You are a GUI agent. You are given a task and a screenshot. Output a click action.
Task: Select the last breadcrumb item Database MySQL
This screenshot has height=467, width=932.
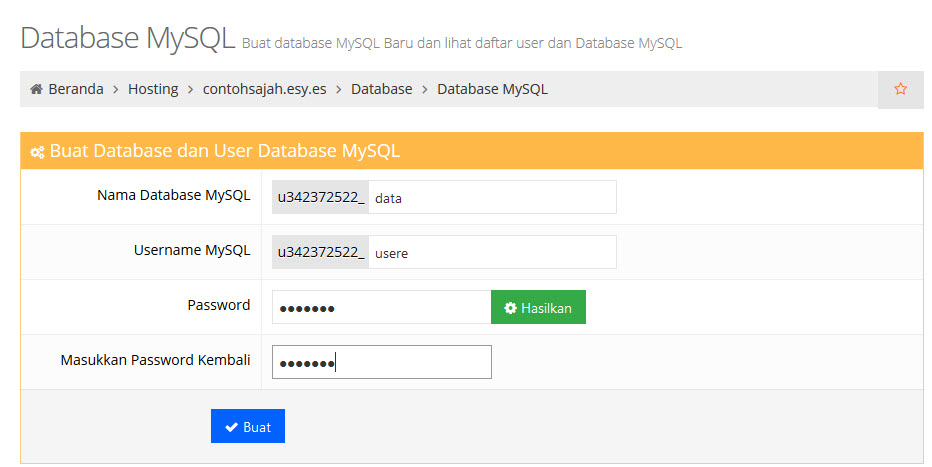(x=492, y=89)
